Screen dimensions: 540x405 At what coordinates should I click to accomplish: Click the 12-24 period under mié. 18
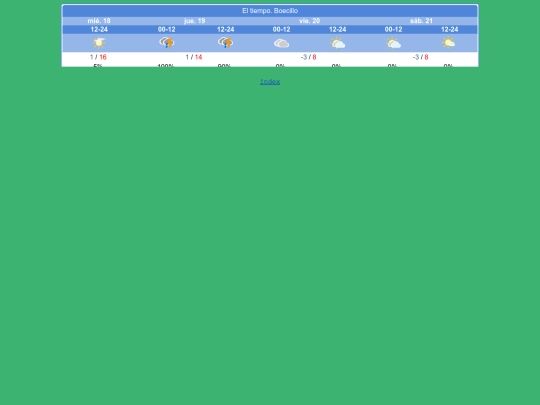coord(99,30)
